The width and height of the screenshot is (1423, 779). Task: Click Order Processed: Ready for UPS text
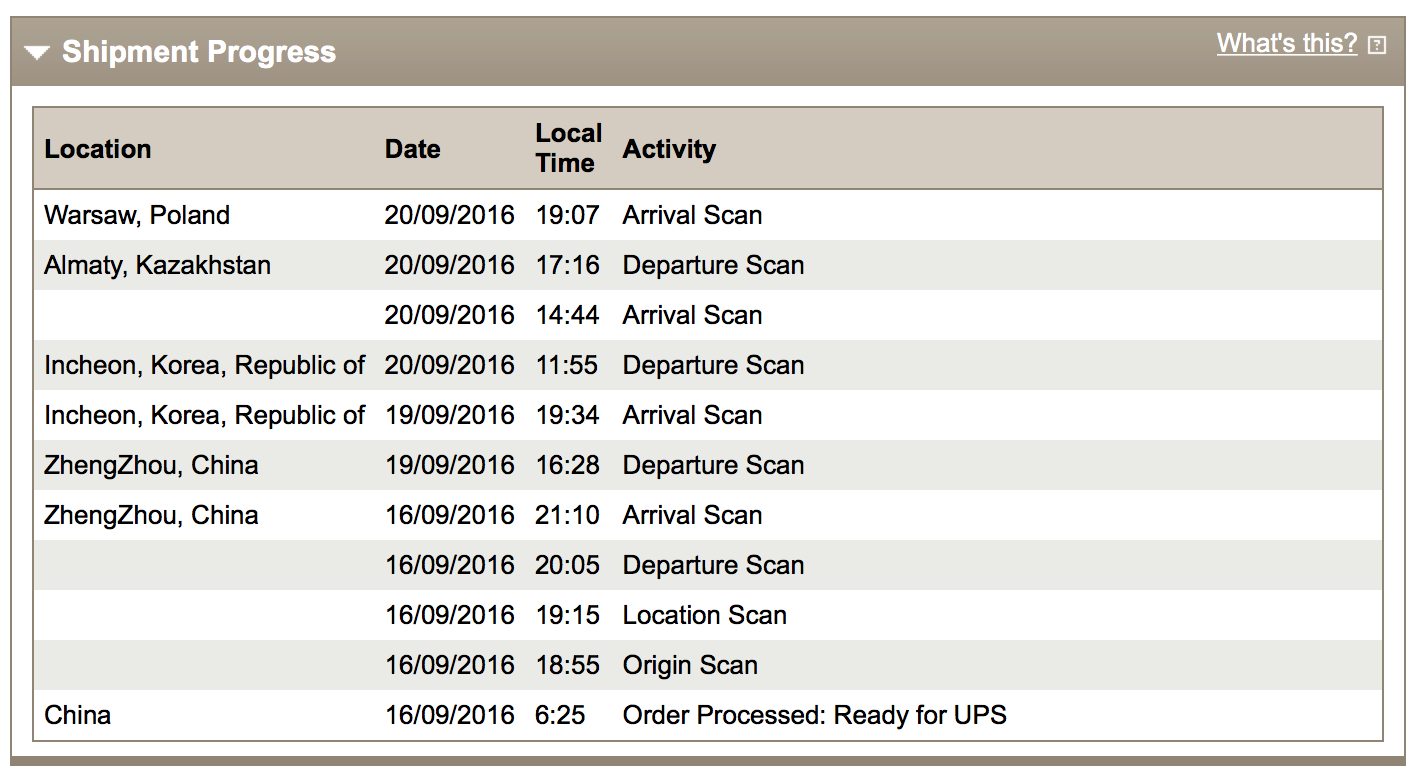(815, 715)
